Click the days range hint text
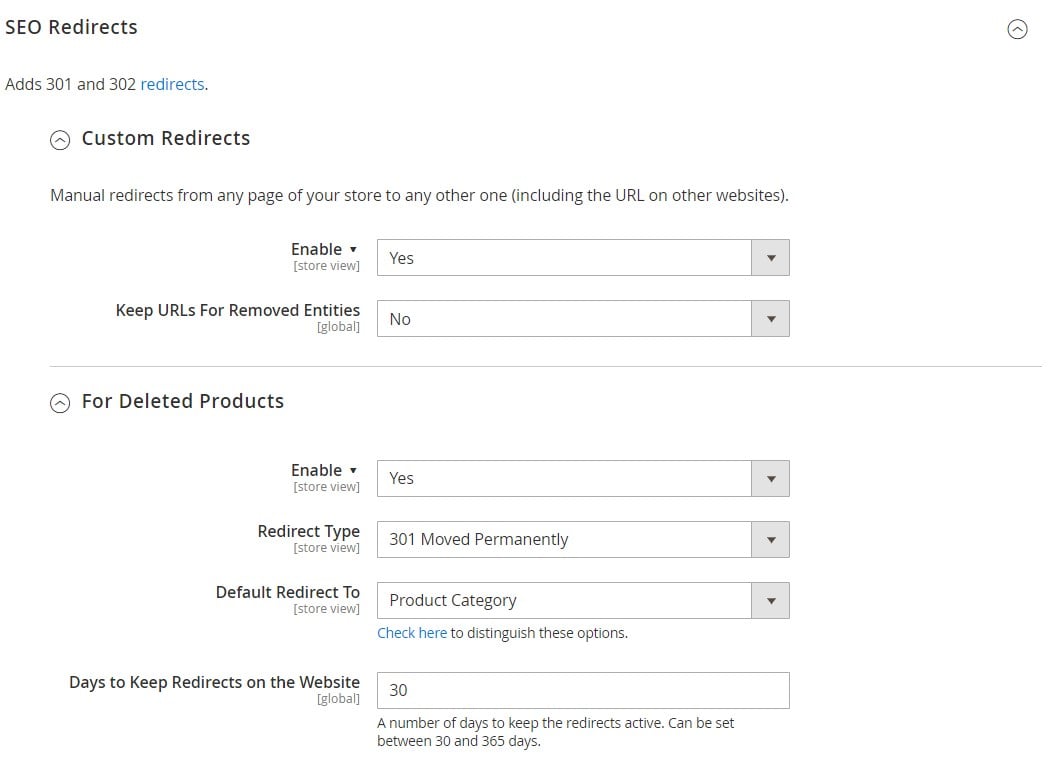Viewport: 1052px width, 770px height. point(556,732)
